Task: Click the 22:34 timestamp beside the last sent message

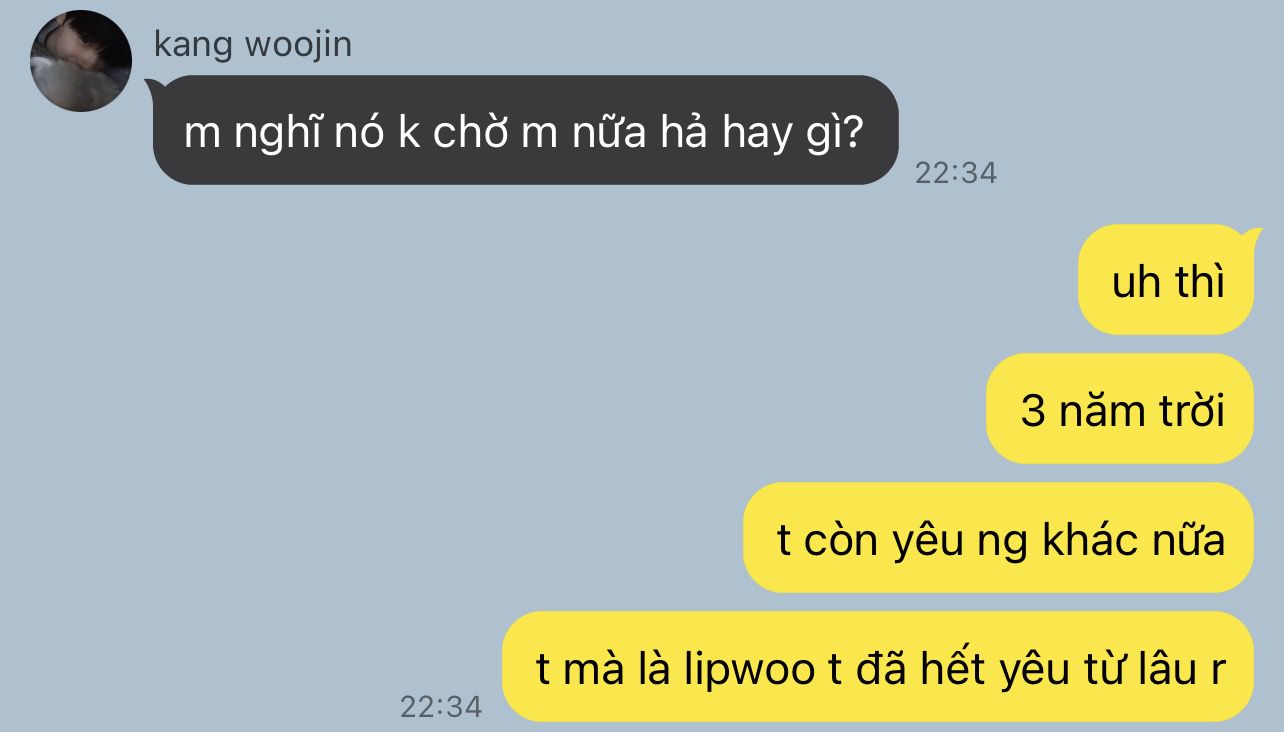Action: [441, 707]
